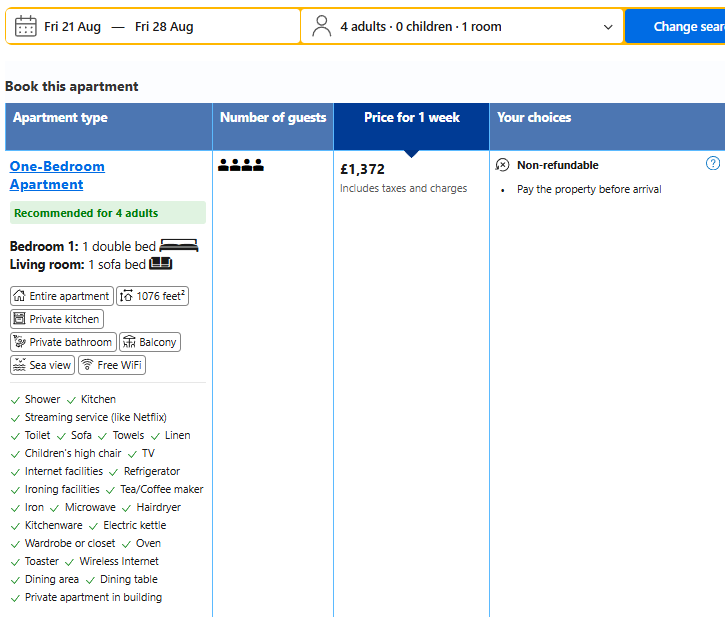Open the One-Bedroom Apartment link
Screen dimensions: 725x617
pyautogui.click(x=57, y=175)
